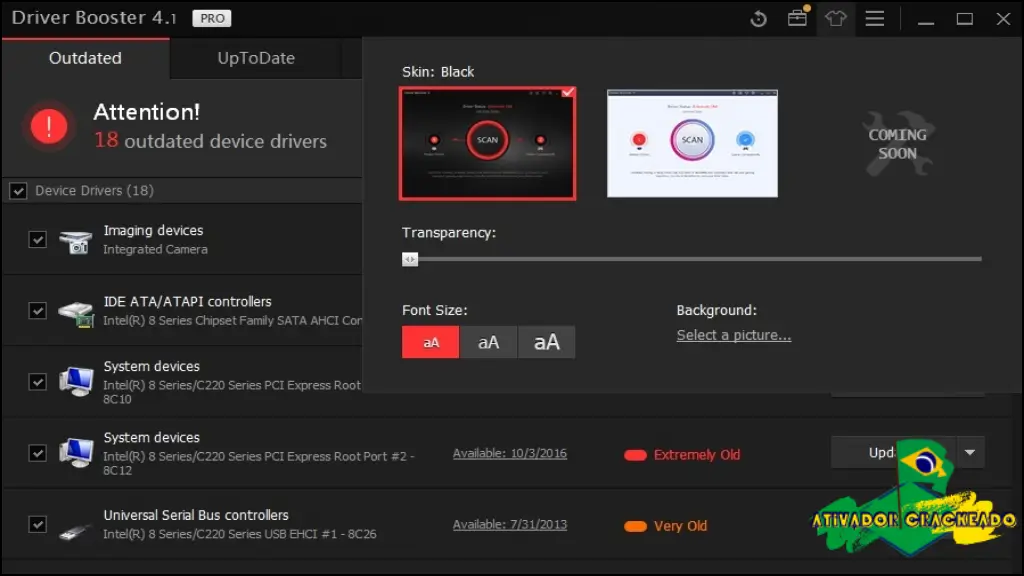Uncheck the Imaging devices checkbox
1024x576 pixels.
click(38, 239)
